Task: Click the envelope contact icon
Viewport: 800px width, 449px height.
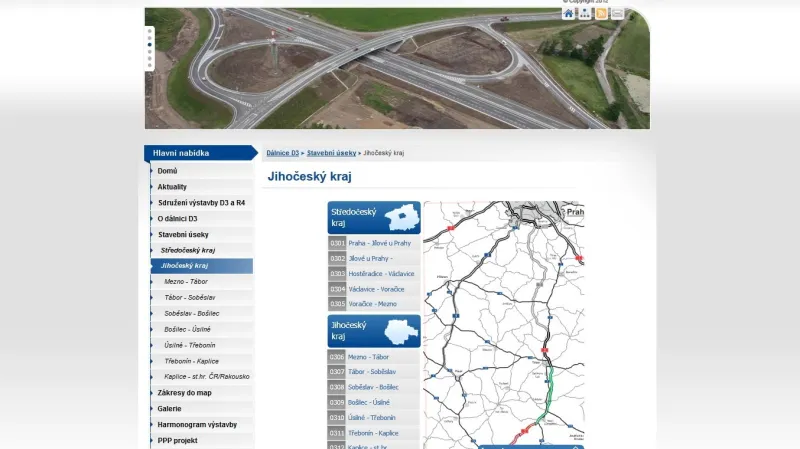Action: (617, 14)
